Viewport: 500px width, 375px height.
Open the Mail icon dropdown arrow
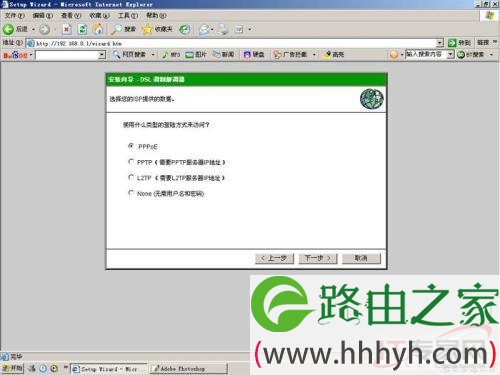pos(212,30)
